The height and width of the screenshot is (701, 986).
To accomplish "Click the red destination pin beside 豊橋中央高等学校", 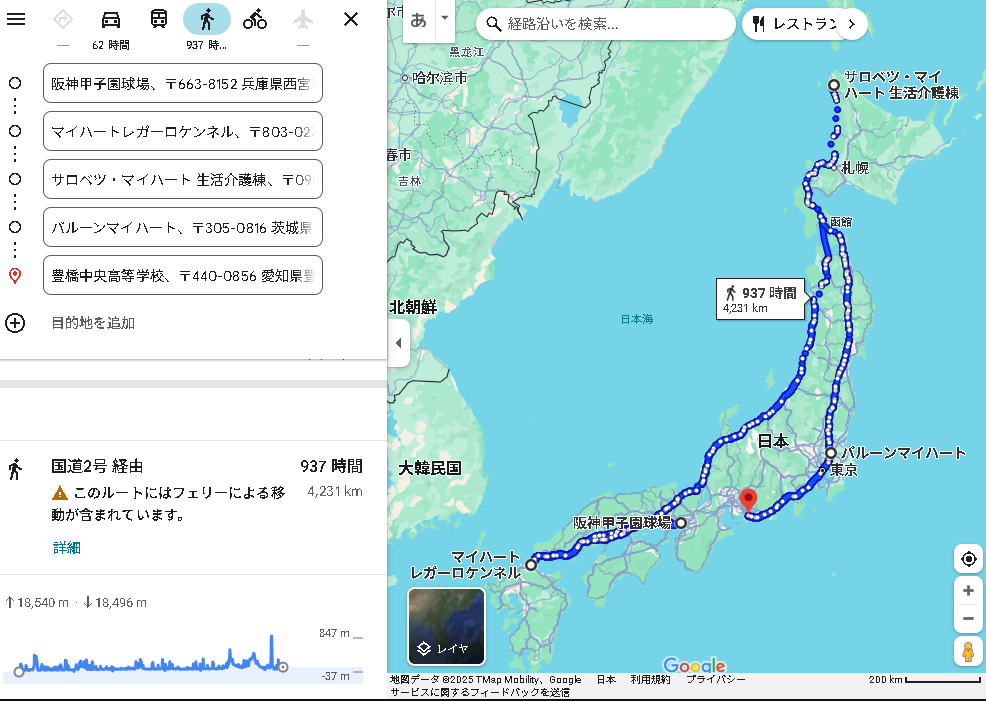I will [15, 275].
